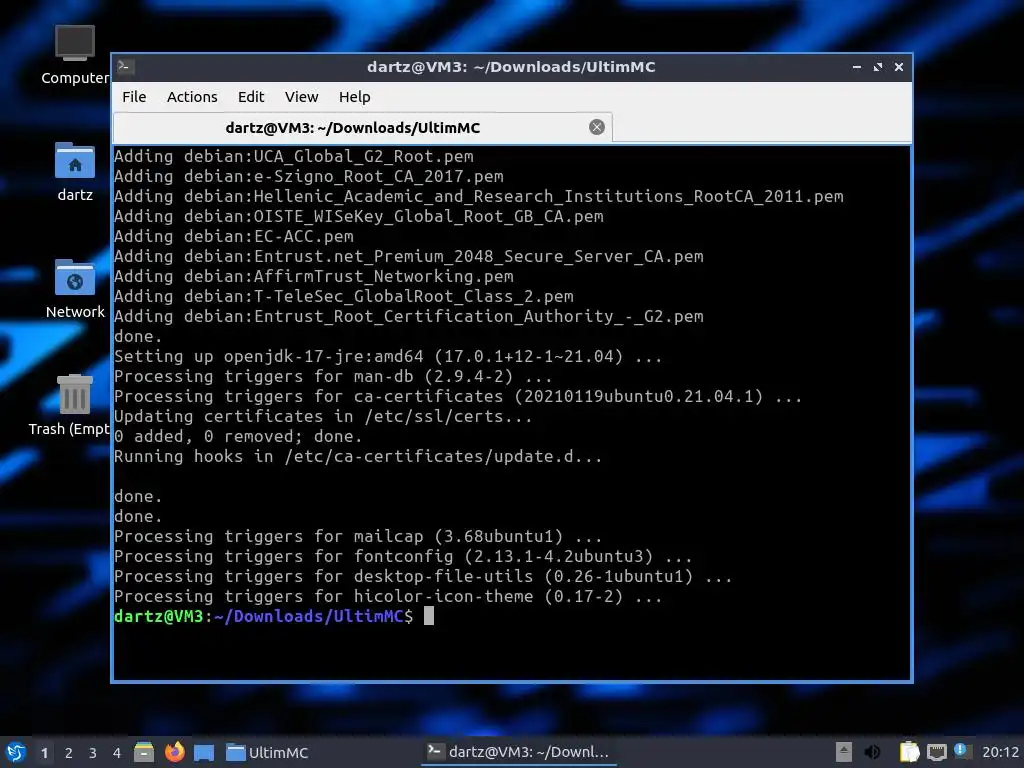Close the terminal tab with the X icon
Screen dimensions: 1024x768
596,127
